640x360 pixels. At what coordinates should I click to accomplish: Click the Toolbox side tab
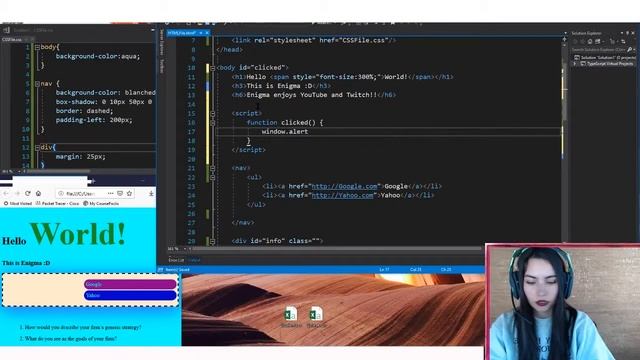162,66
